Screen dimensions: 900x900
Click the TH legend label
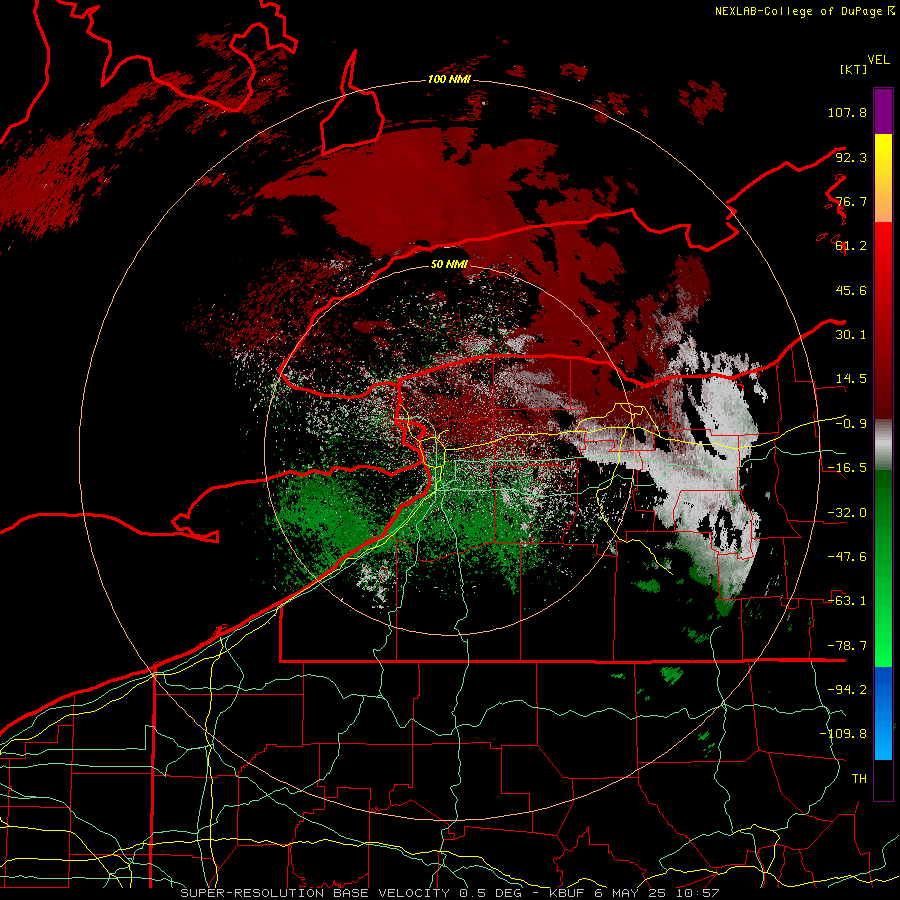tap(859, 779)
